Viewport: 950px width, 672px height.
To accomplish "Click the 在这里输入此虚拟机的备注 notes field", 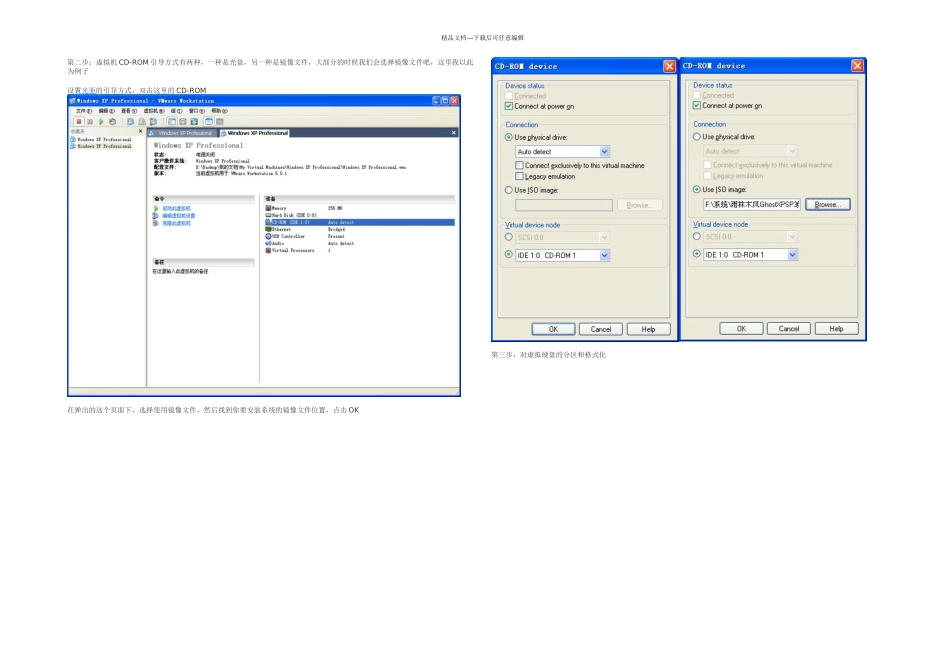I will pos(181,271).
